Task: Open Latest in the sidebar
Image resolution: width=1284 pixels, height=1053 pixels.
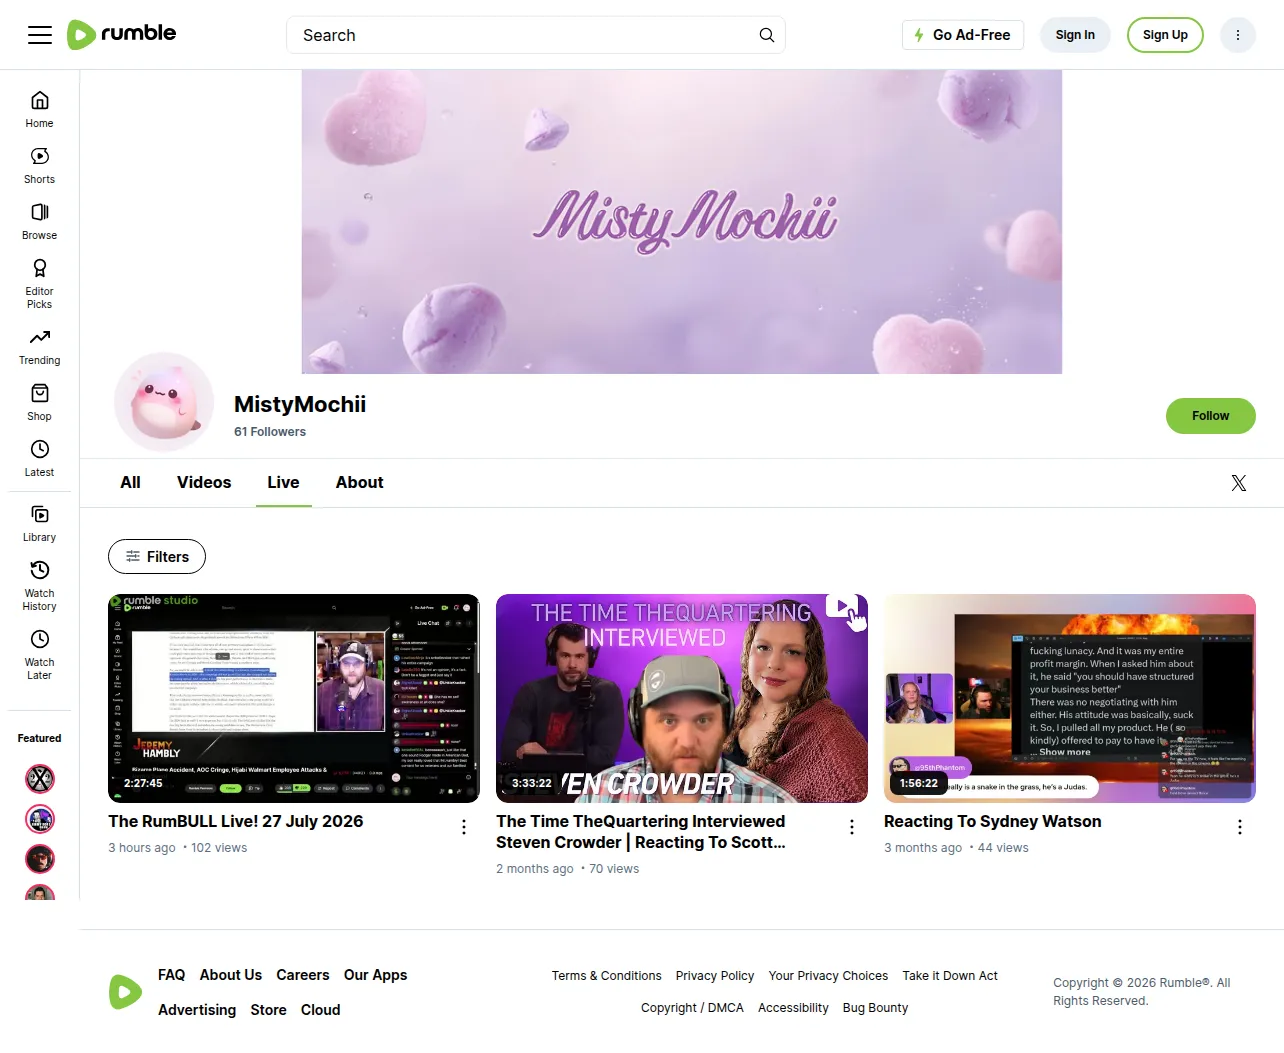Action: click(40, 458)
